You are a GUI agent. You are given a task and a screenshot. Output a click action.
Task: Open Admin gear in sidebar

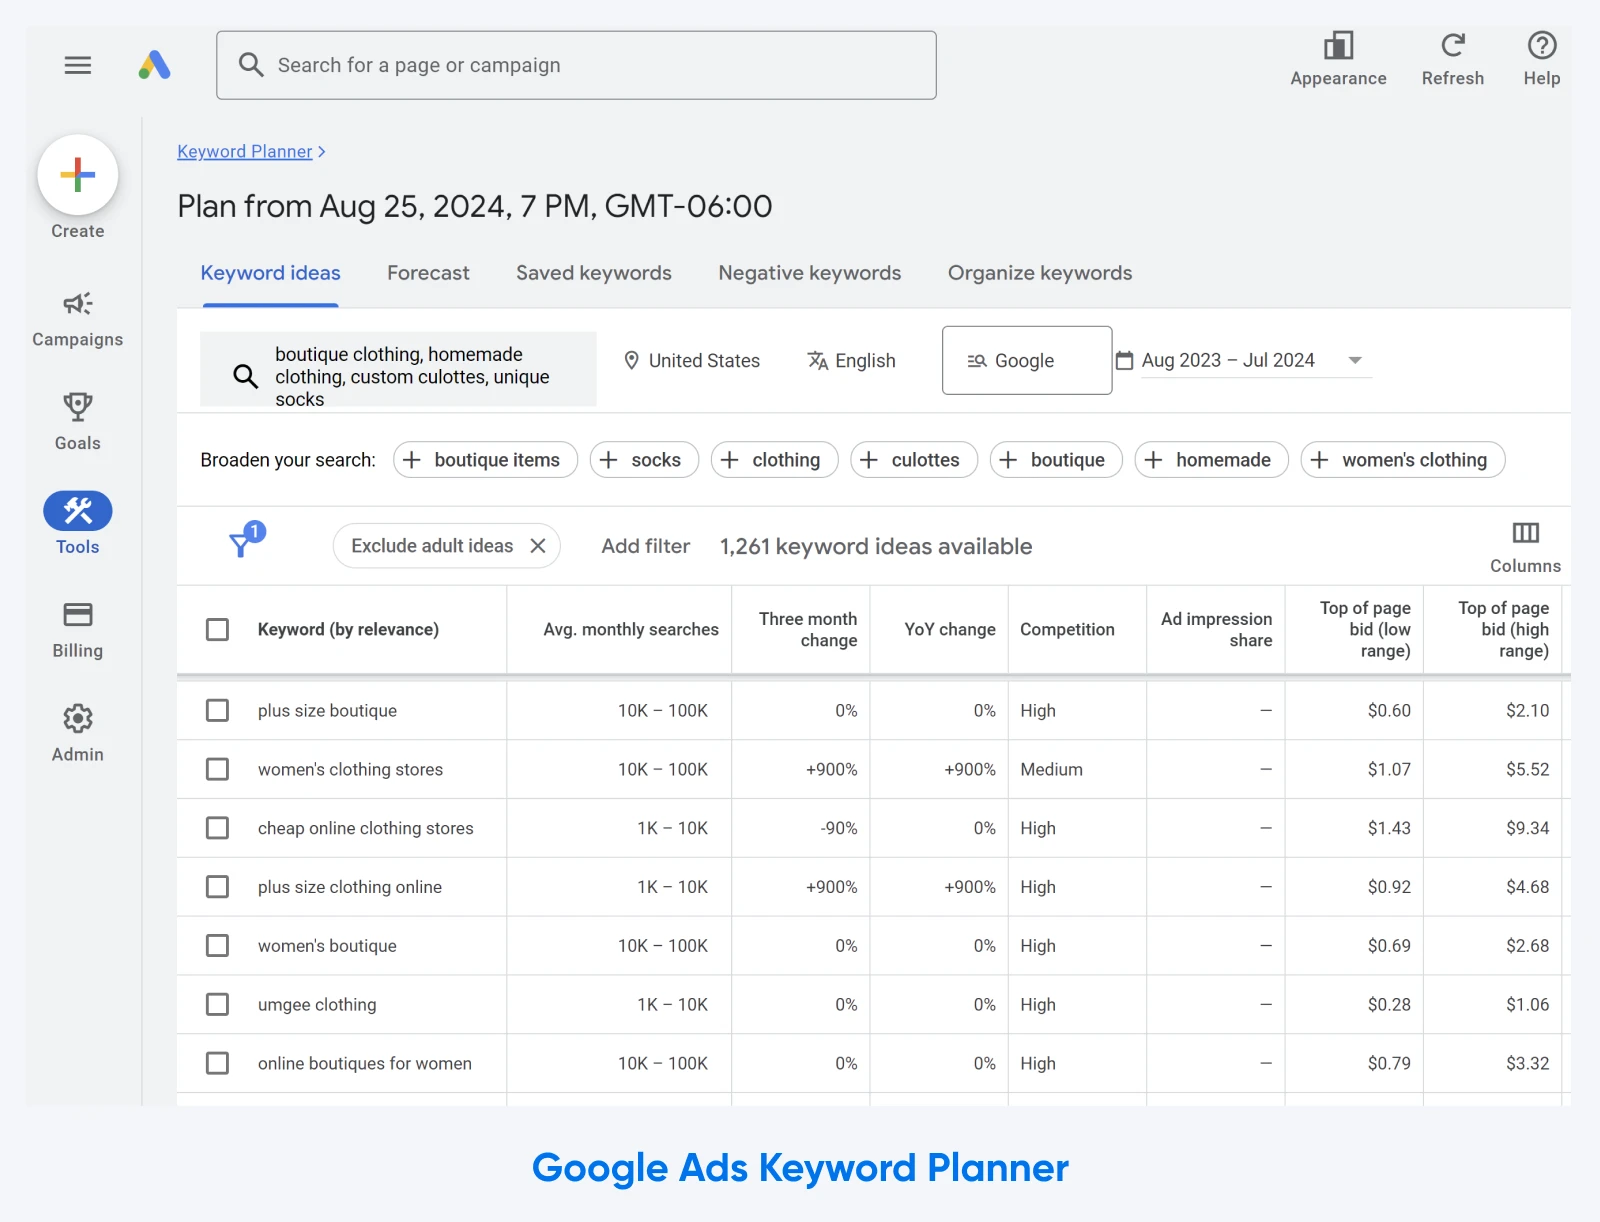point(78,718)
